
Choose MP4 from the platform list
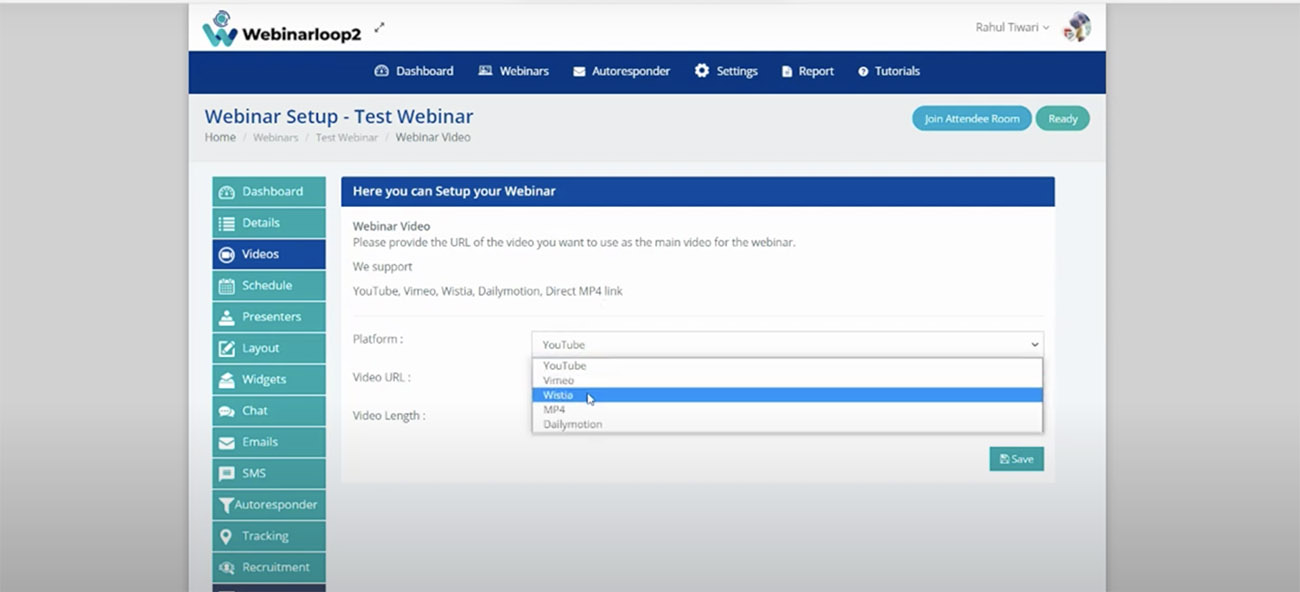[787, 409]
